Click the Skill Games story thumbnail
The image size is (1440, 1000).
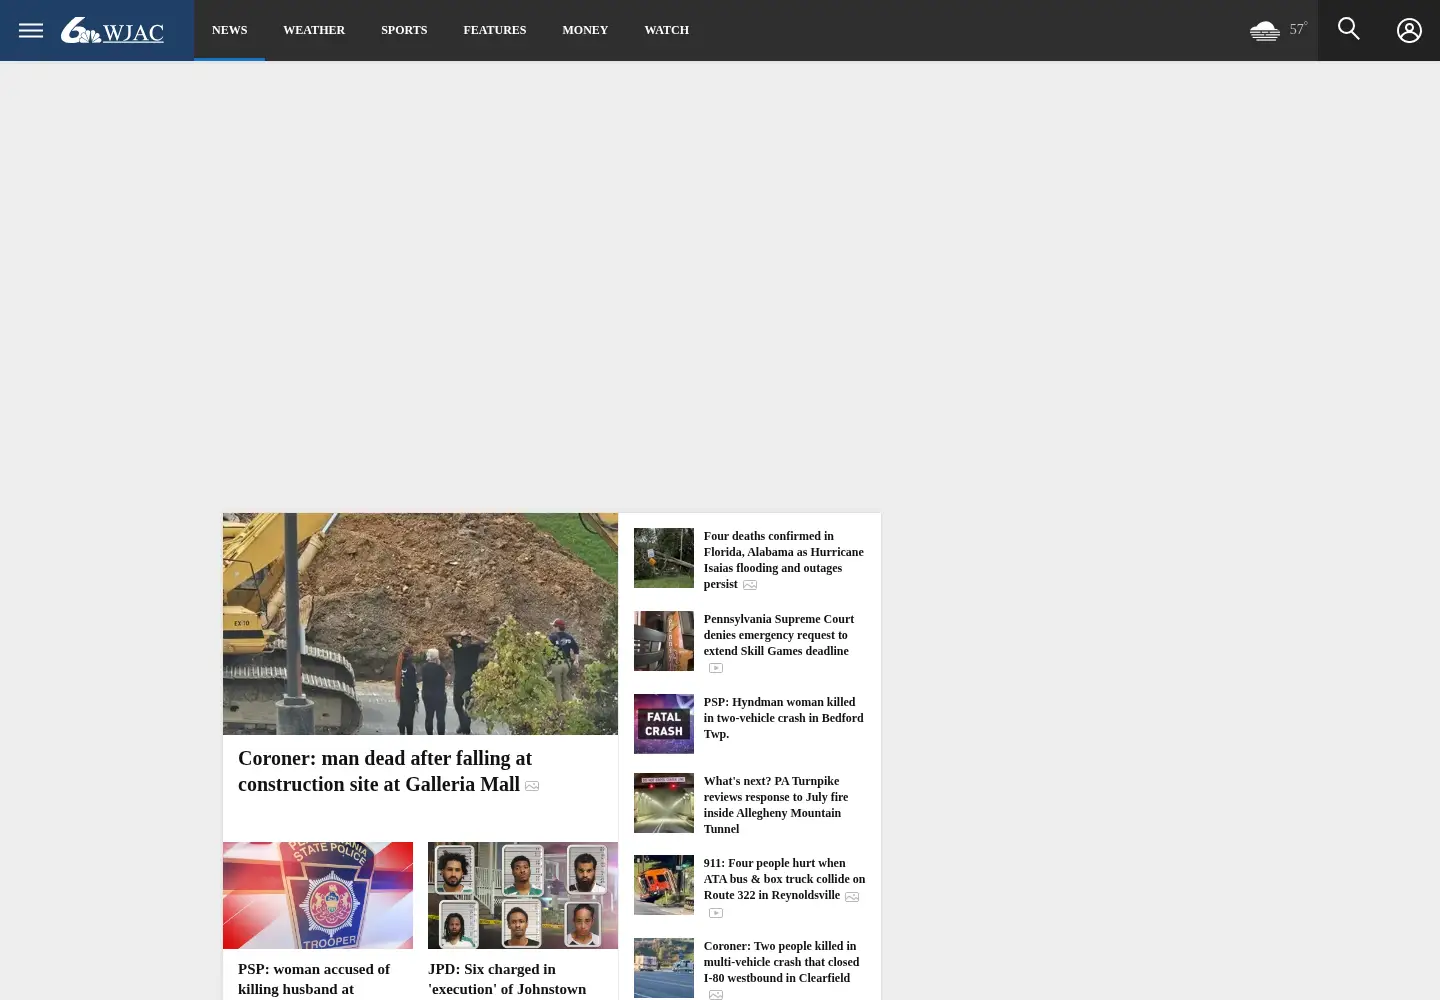tap(664, 641)
